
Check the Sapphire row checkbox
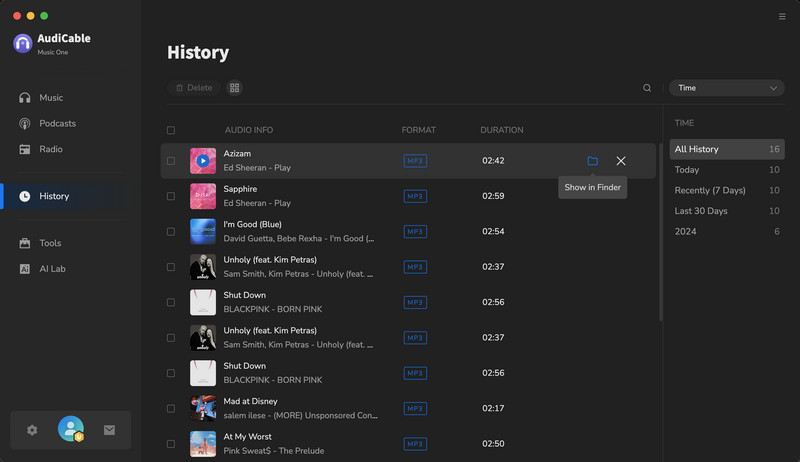pos(171,196)
